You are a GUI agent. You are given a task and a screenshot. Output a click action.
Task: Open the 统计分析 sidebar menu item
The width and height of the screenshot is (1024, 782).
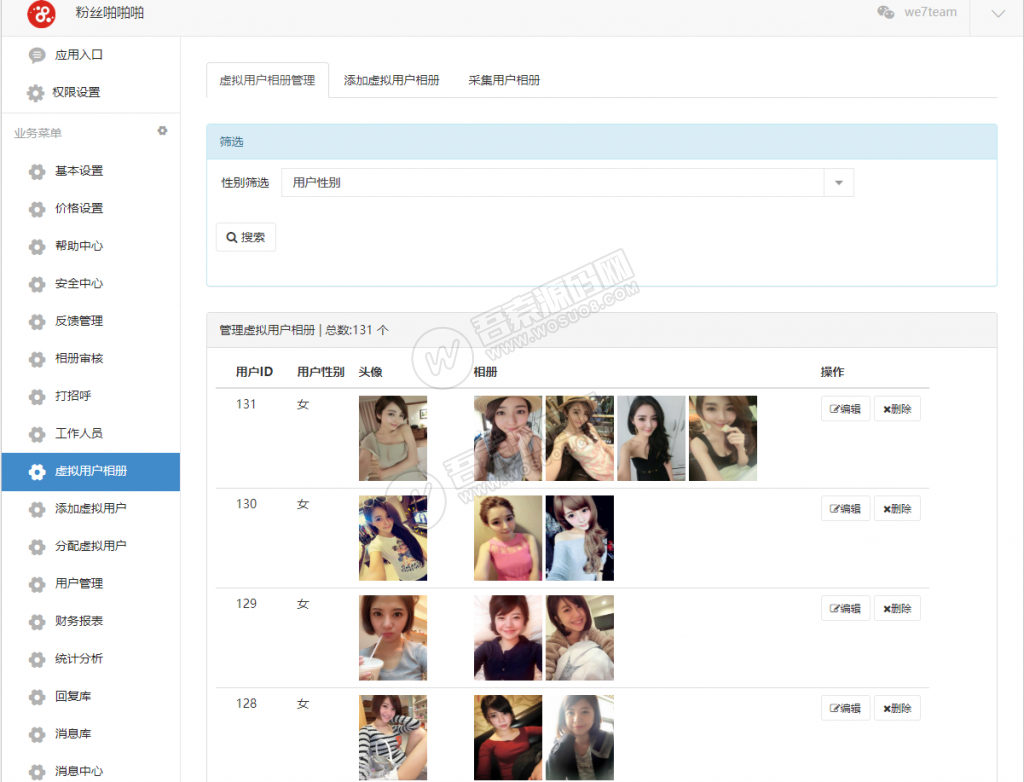pyautogui.click(x=79, y=659)
